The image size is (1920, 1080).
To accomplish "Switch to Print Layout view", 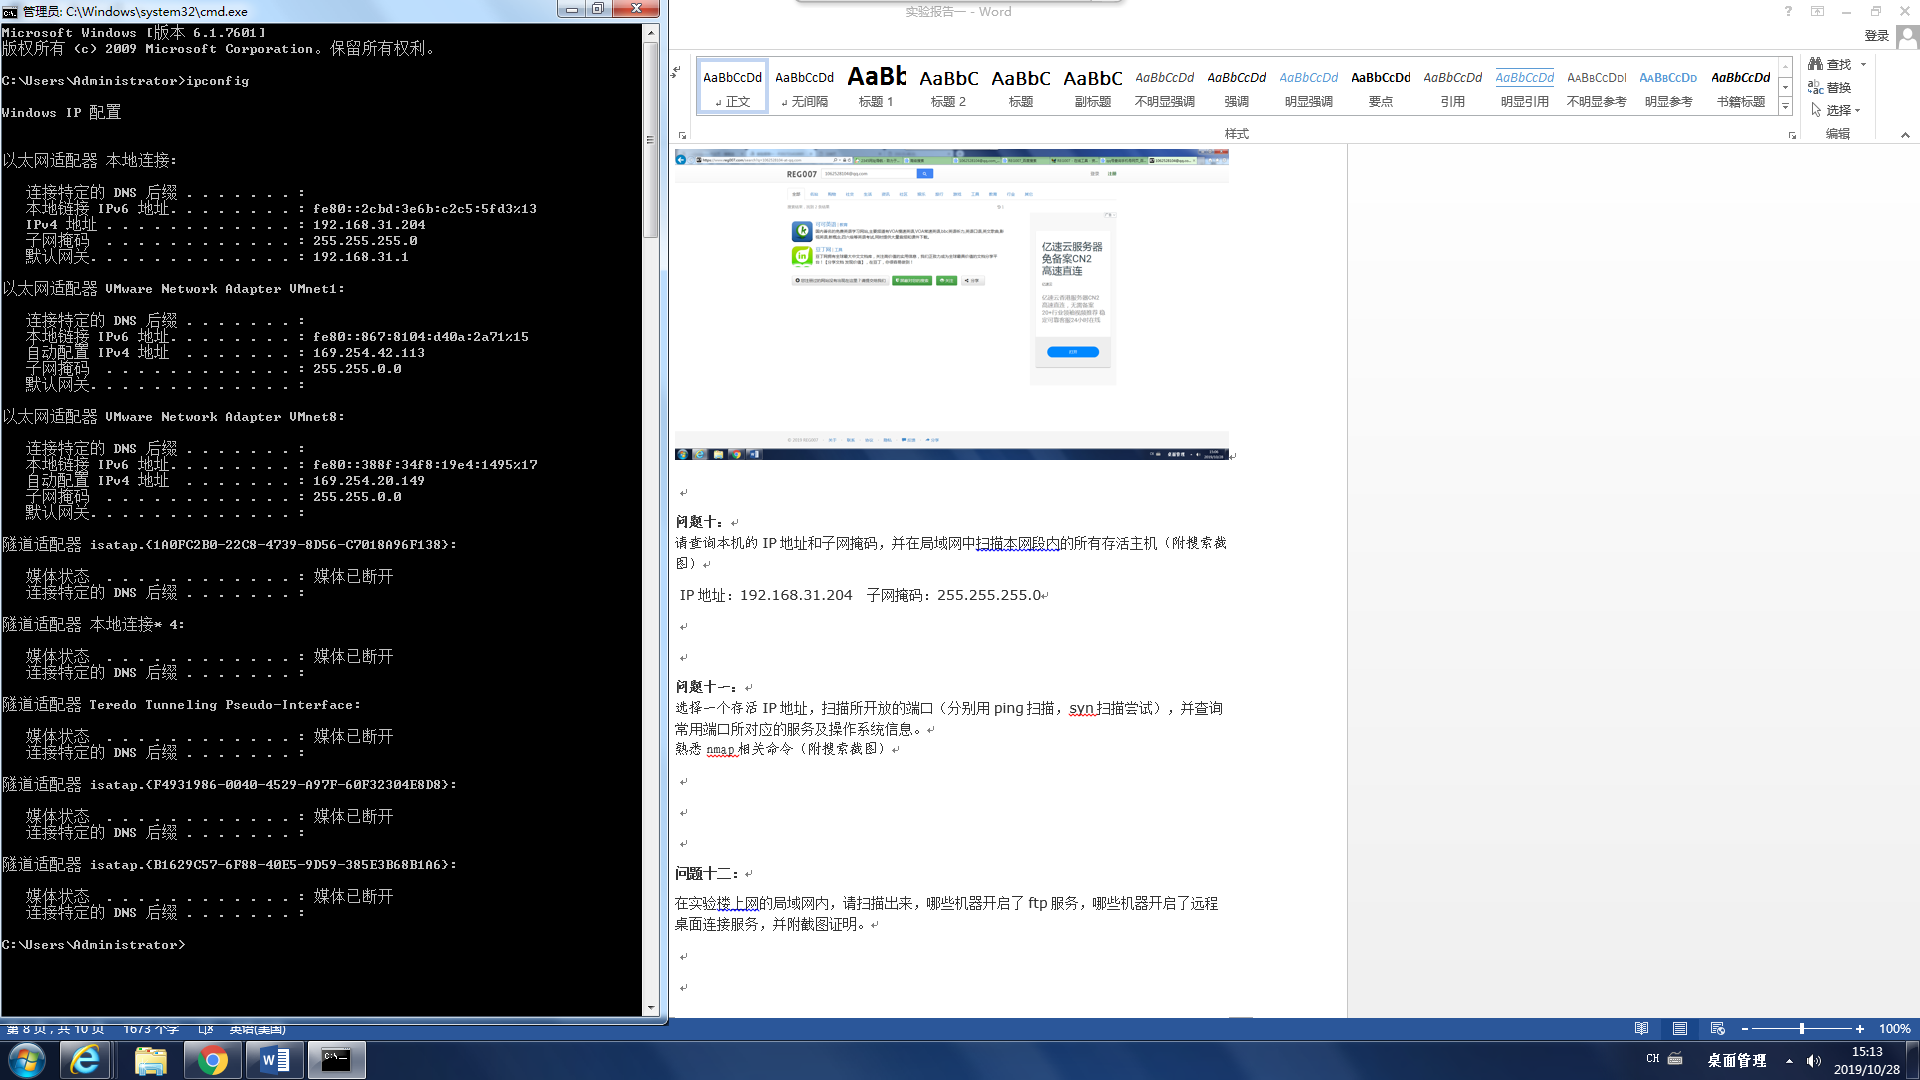I will pyautogui.click(x=1679, y=1029).
